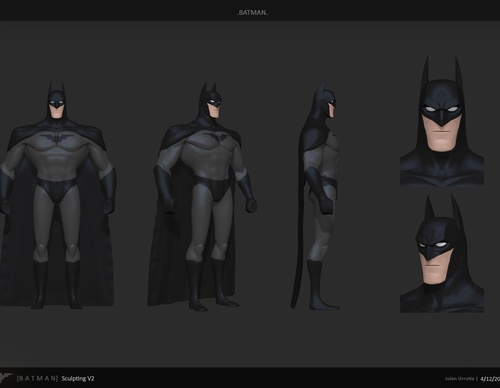Click the bat logo in footer corner
Image resolution: width=500 pixels, height=388 pixels.
click(6, 377)
